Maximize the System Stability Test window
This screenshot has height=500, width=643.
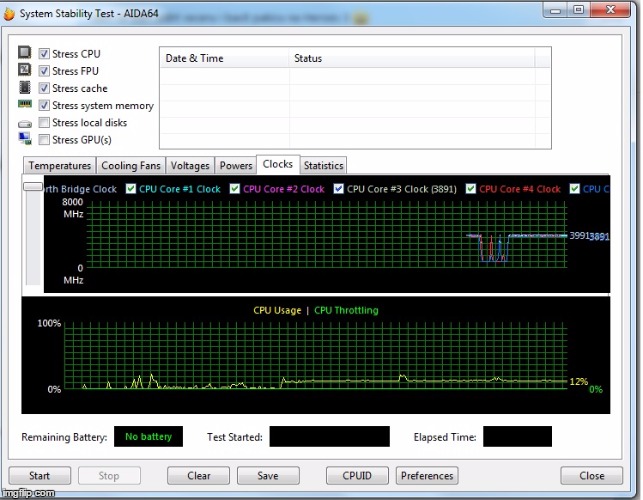coord(579,10)
